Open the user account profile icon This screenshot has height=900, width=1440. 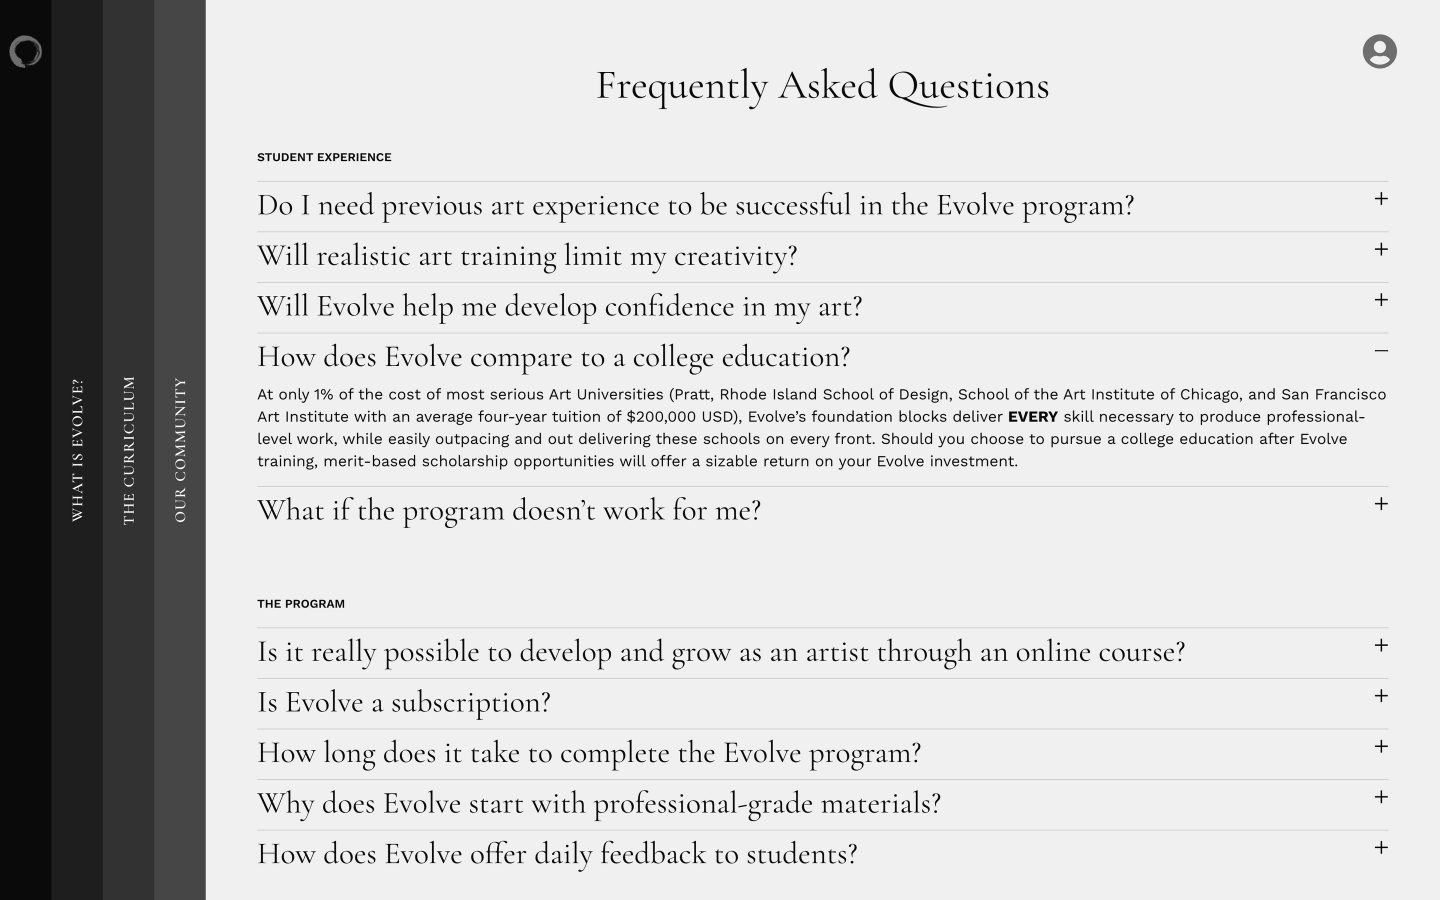1379,51
